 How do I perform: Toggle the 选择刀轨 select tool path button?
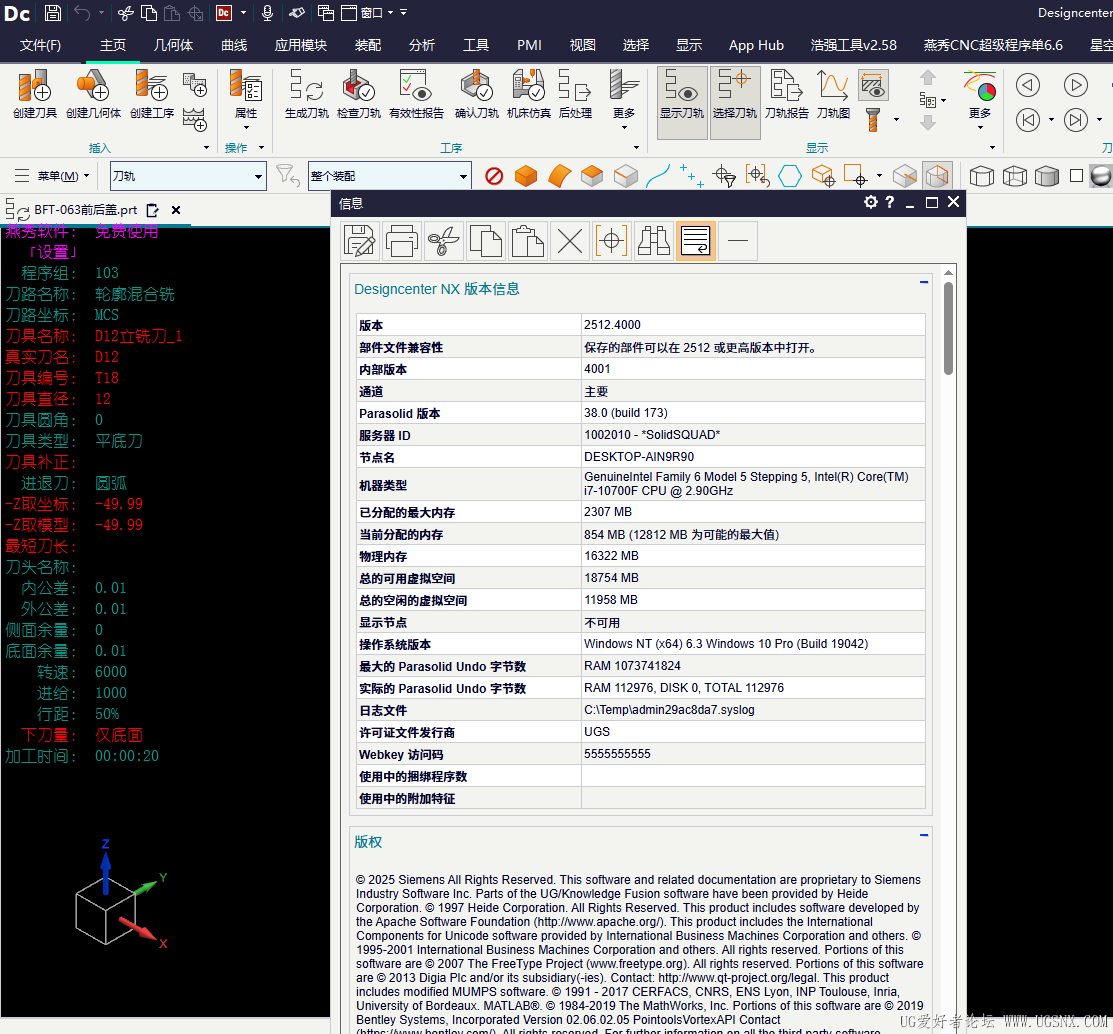(x=735, y=94)
